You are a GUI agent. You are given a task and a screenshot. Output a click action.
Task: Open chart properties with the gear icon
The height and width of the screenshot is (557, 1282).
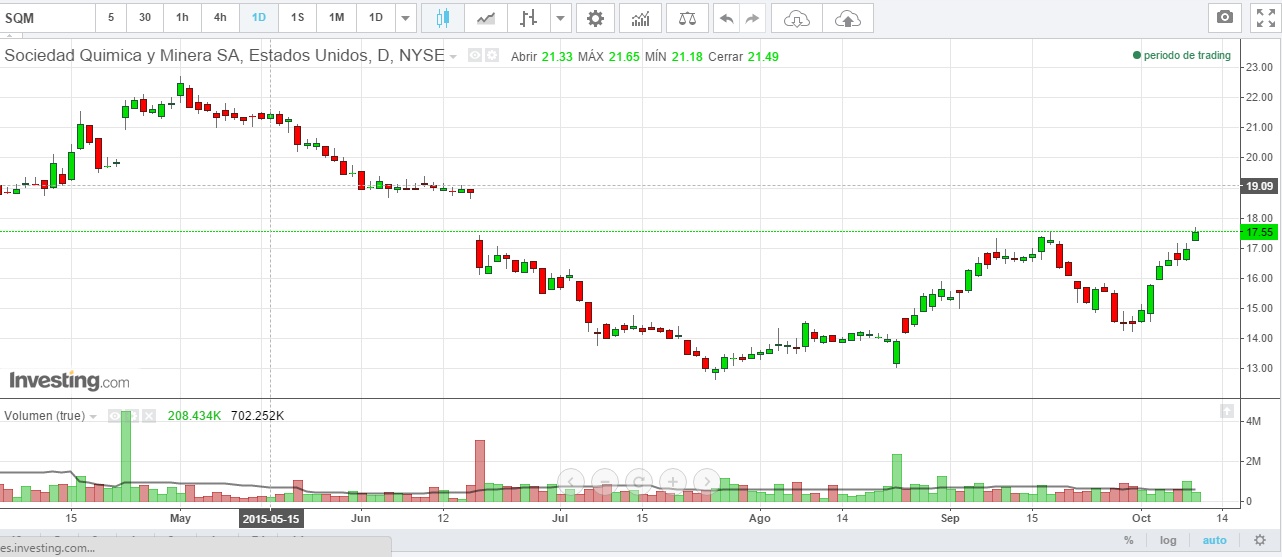tap(595, 18)
